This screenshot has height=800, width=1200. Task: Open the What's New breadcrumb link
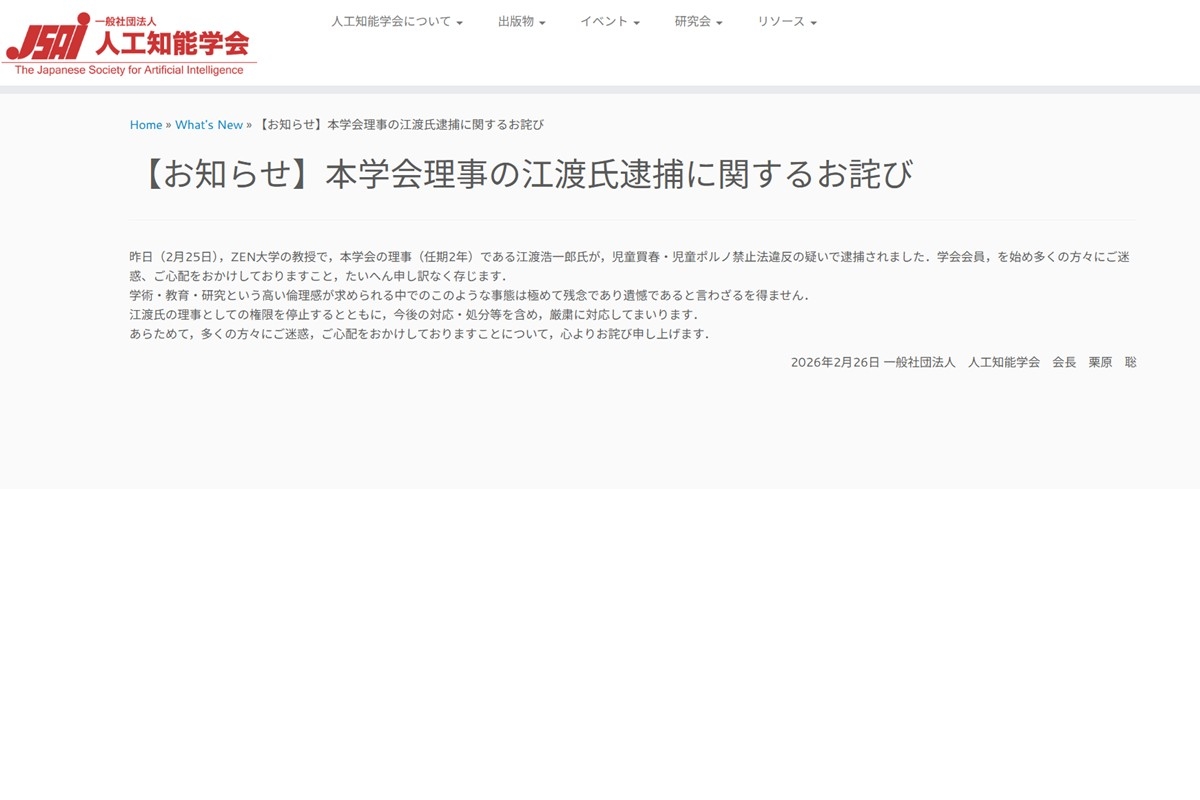[x=209, y=125]
